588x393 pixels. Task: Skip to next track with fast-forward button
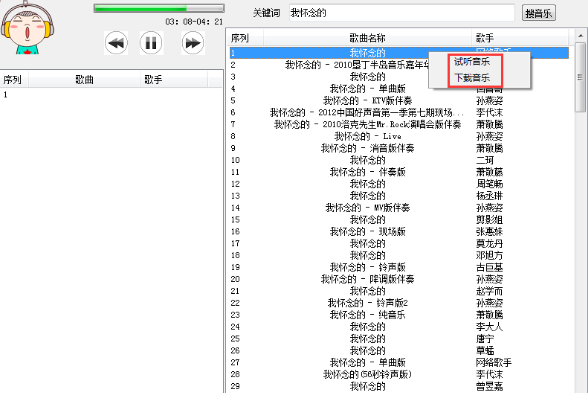(193, 43)
